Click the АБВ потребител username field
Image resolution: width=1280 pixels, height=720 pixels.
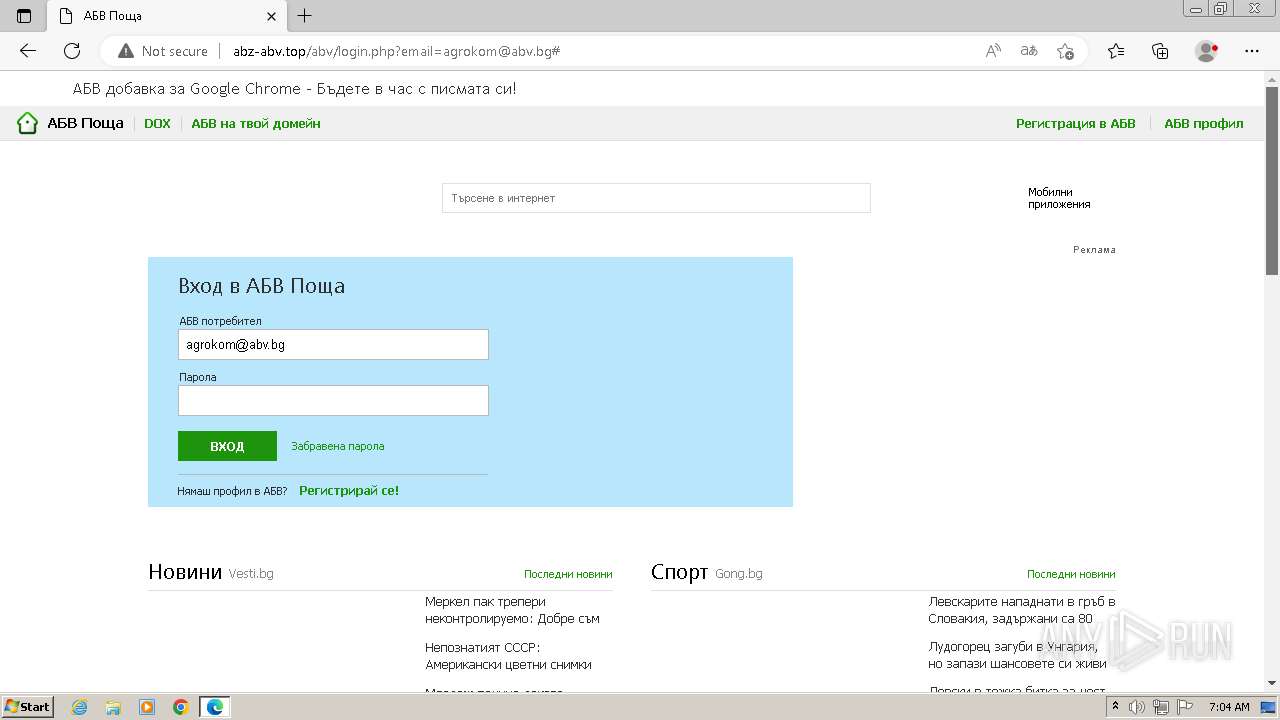coord(333,344)
